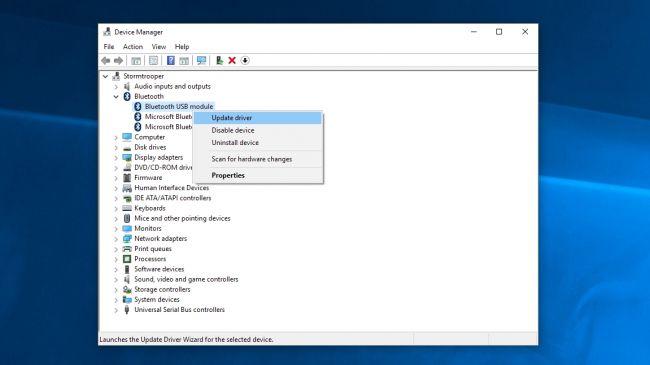Click the Device Manager title bar icon

(x=107, y=32)
